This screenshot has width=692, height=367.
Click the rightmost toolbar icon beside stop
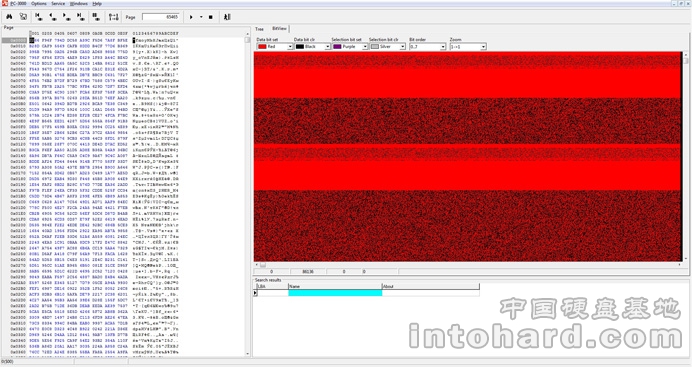(227, 17)
